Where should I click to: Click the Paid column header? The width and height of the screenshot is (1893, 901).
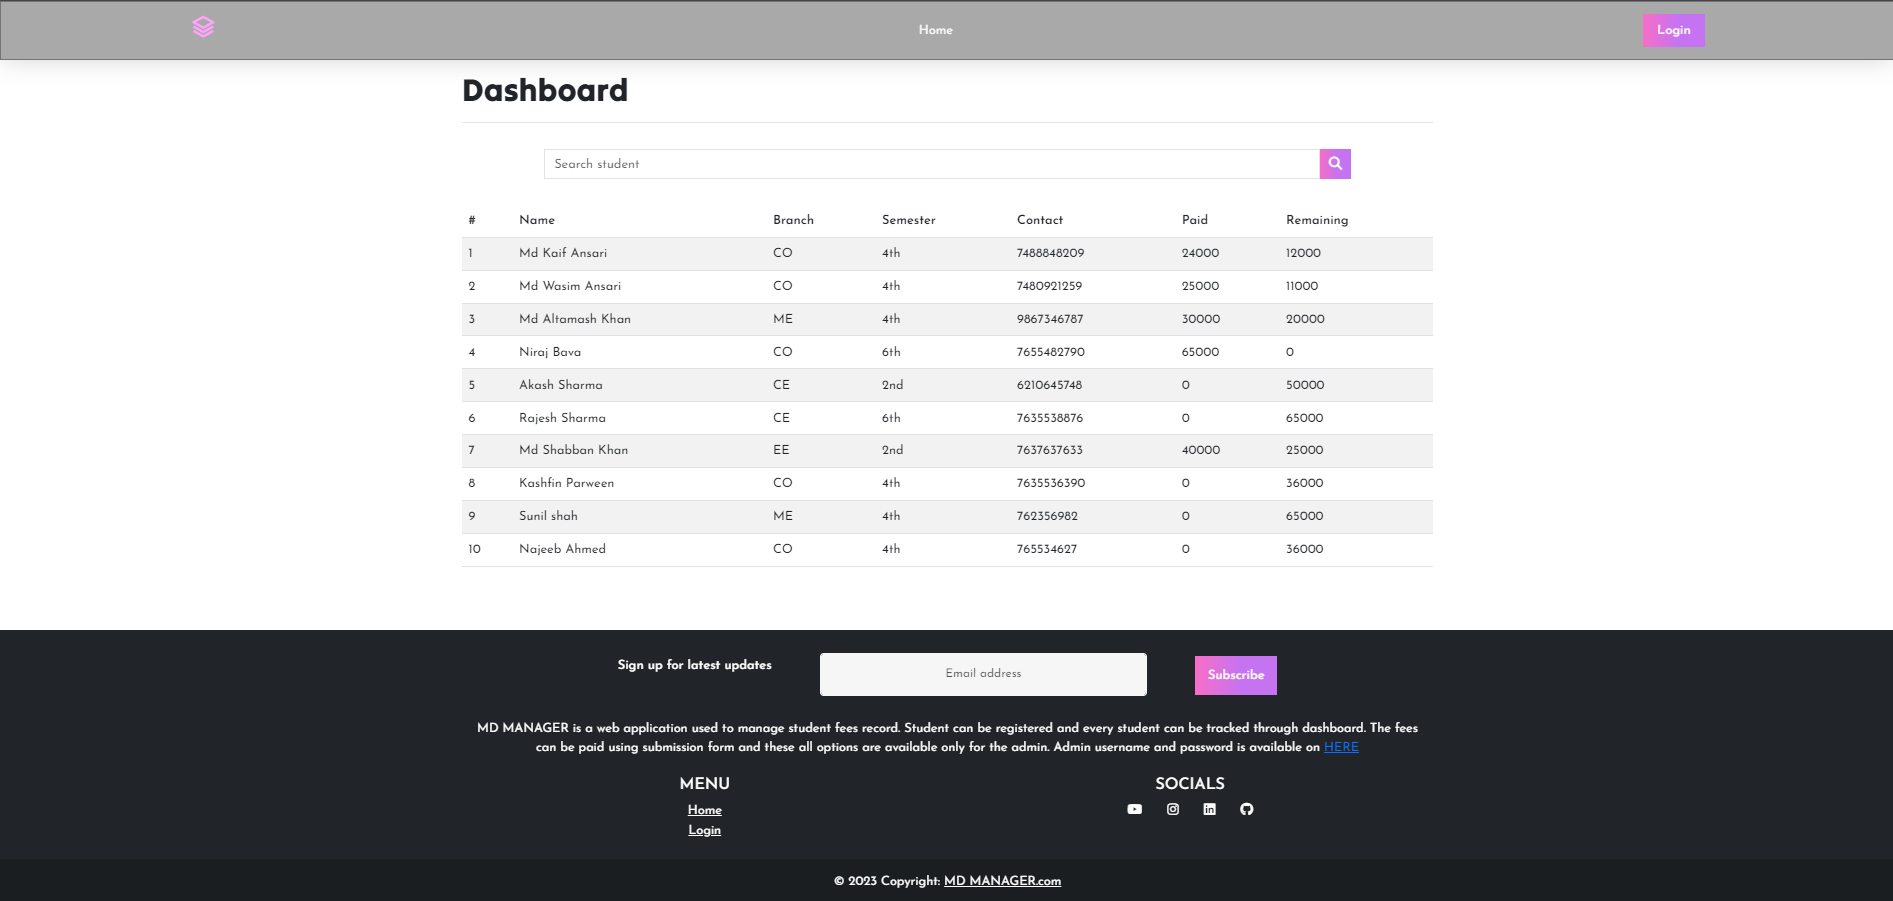pos(1195,220)
